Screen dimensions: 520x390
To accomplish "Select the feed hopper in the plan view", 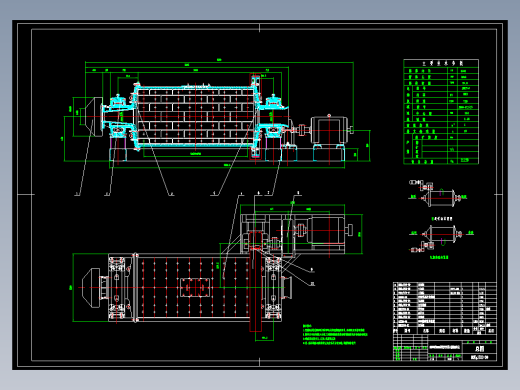I will click(x=91, y=287).
